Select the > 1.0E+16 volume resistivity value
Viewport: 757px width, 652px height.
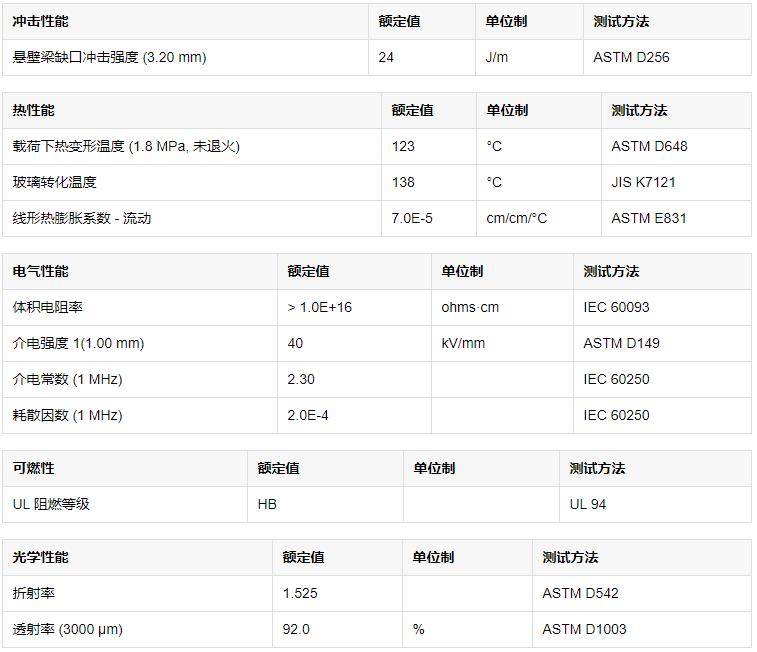[319, 307]
